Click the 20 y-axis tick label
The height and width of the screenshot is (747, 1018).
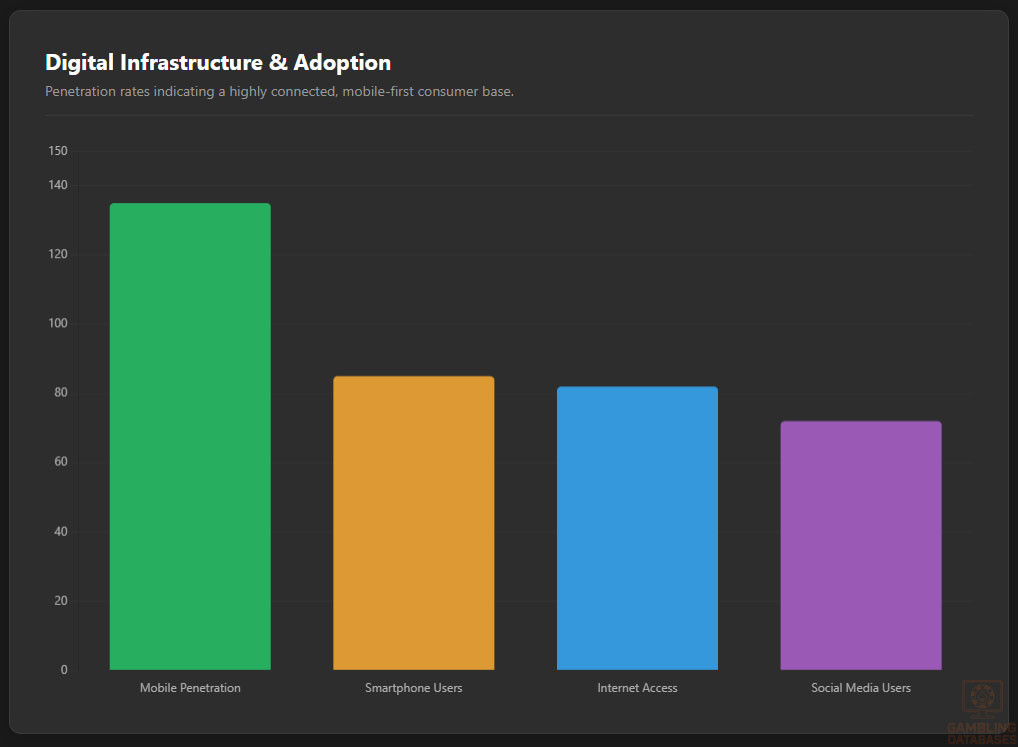[x=60, y=600]
